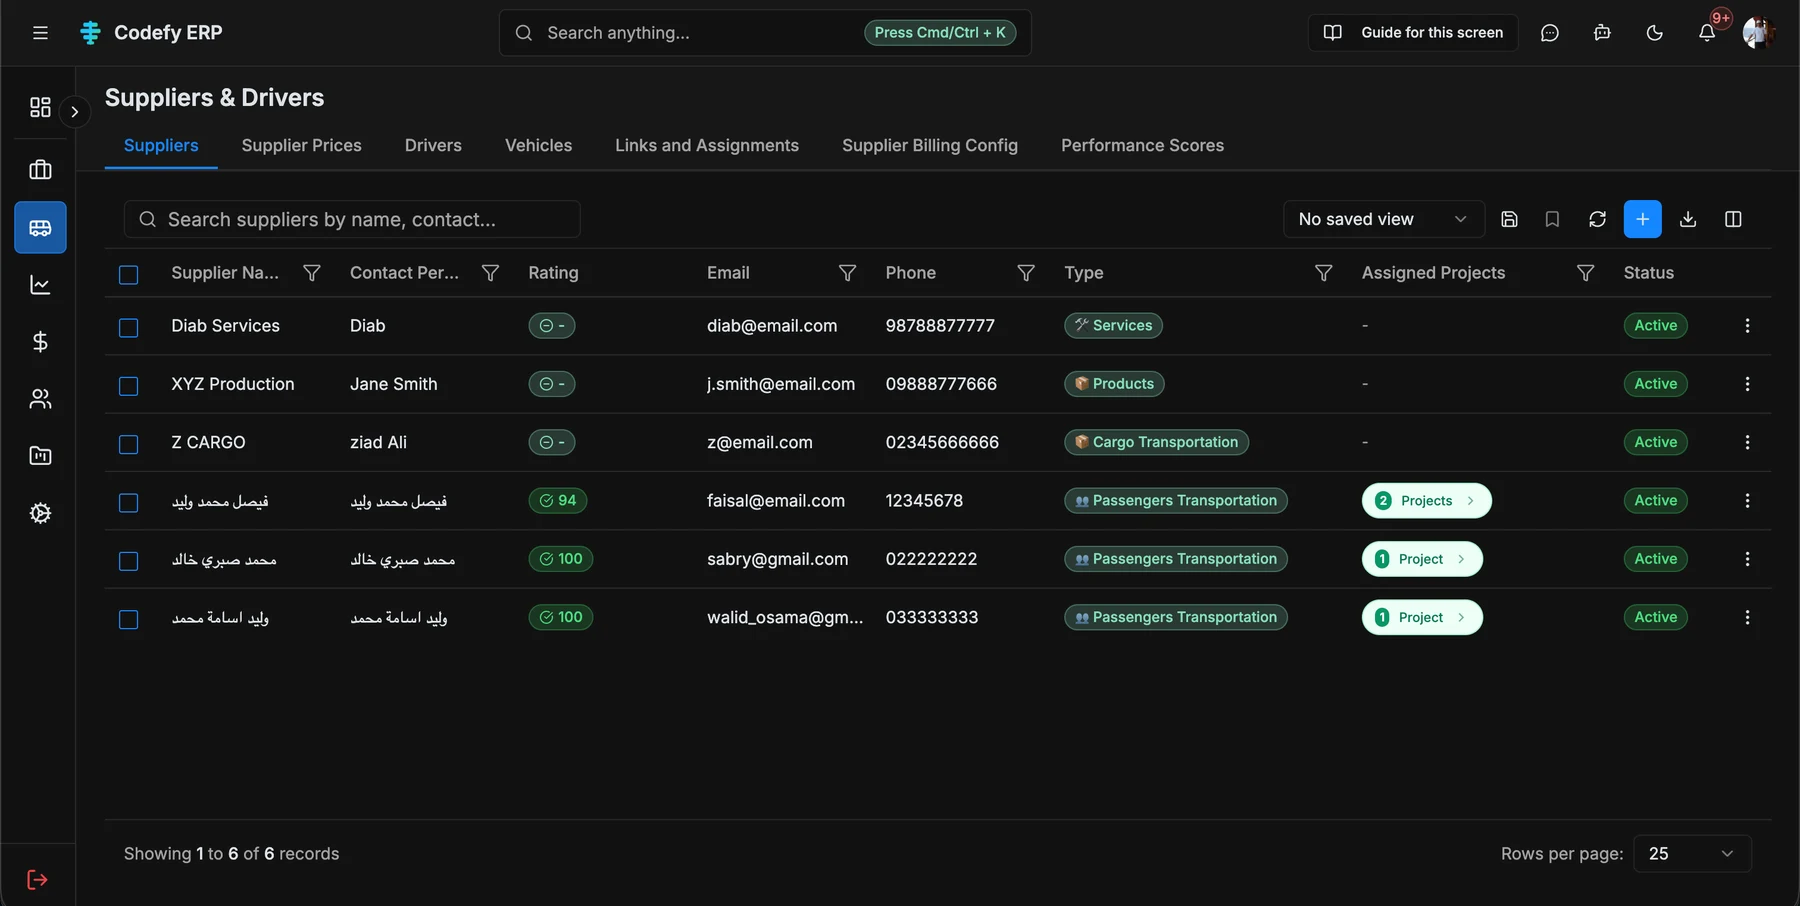Screen dimensions: 1800x906
Task: Filter the Phone column
Action: [x=1026, y=273]
